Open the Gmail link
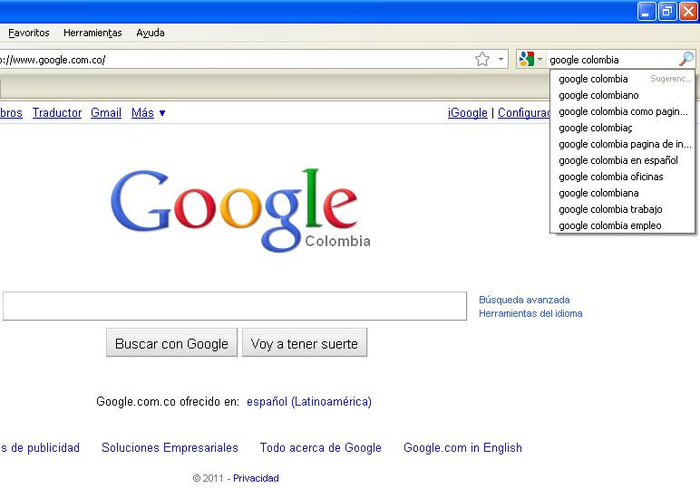Image resolution: width=700 pixels, height=488 pixels. tap(106, 113)
